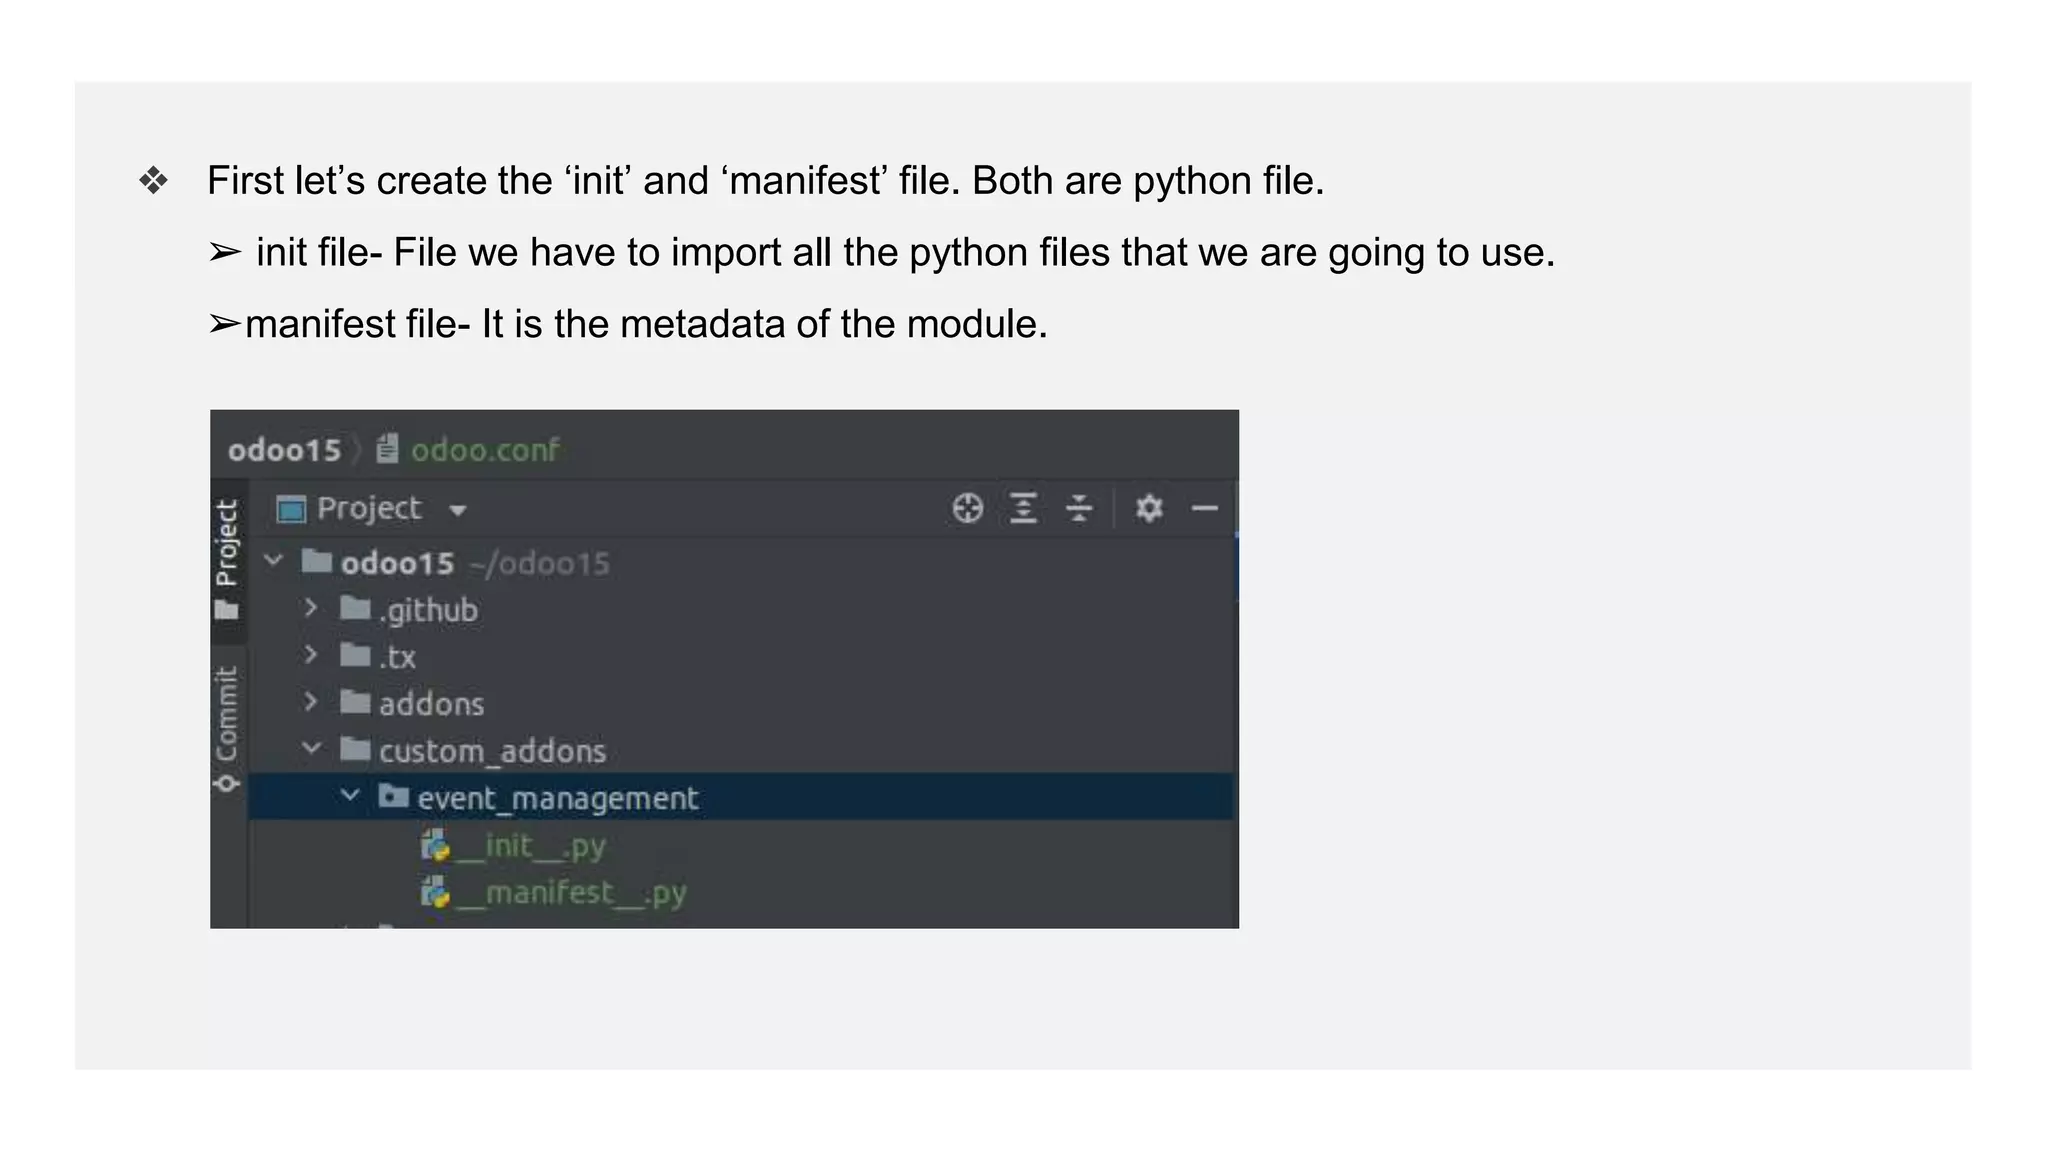2048x1152 pixels.
Task: Click the odoo.conf file icon in breadcrumb
Action: 388,449
